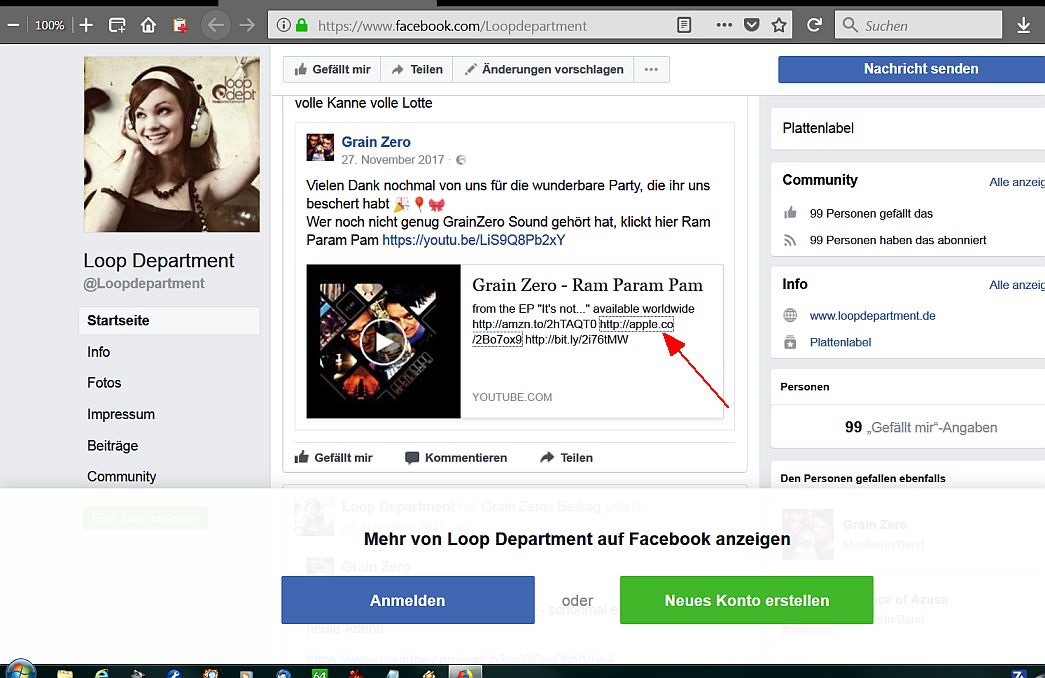Open Impressum in the page sidebar
The width and height of the screenshot is (1045, 678).
(121, 414)
